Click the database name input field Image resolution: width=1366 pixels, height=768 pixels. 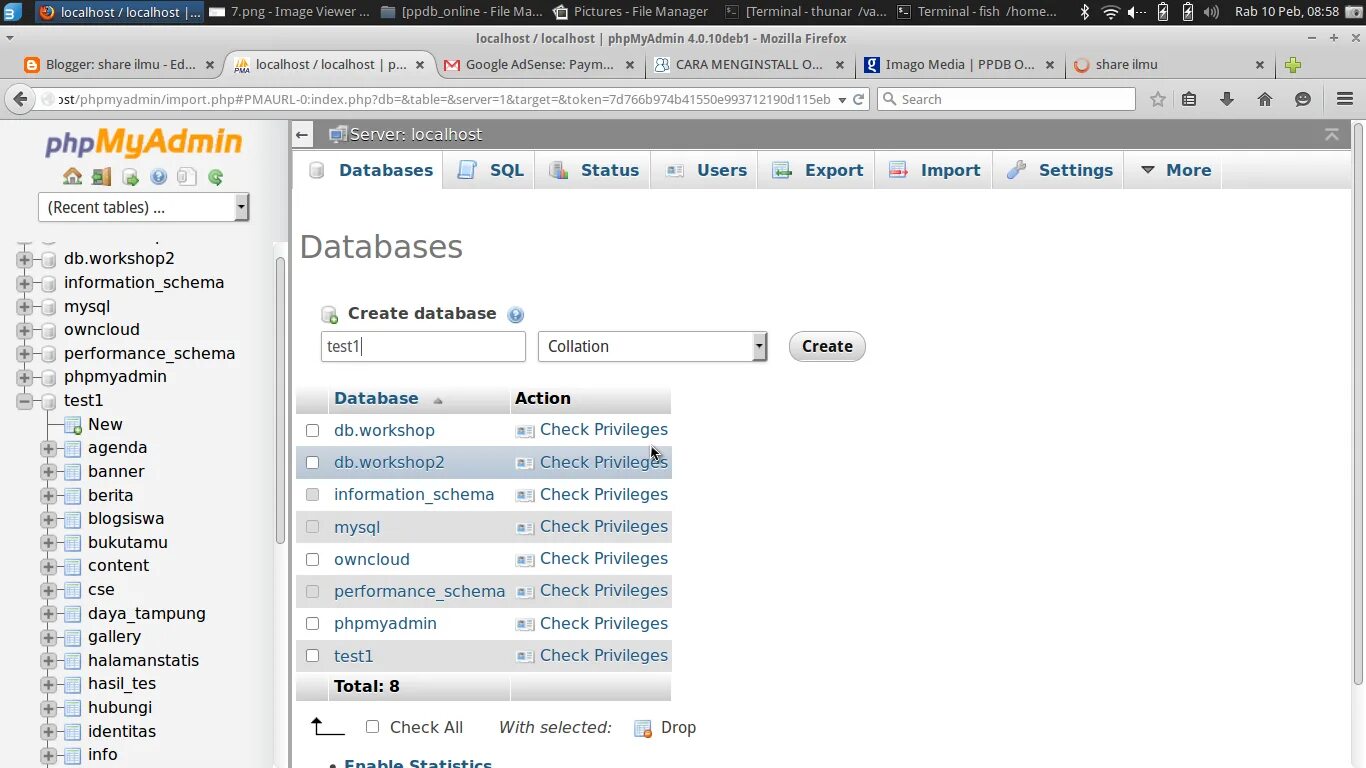pos(423,347)
